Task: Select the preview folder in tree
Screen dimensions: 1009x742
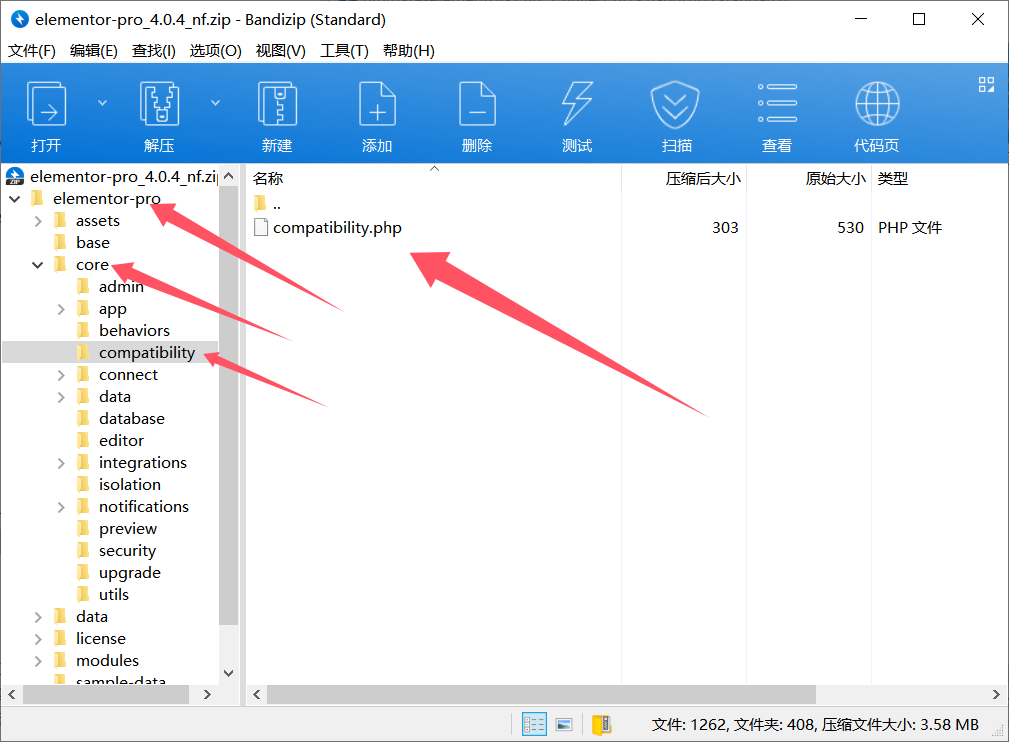Action: click(128, 529)
